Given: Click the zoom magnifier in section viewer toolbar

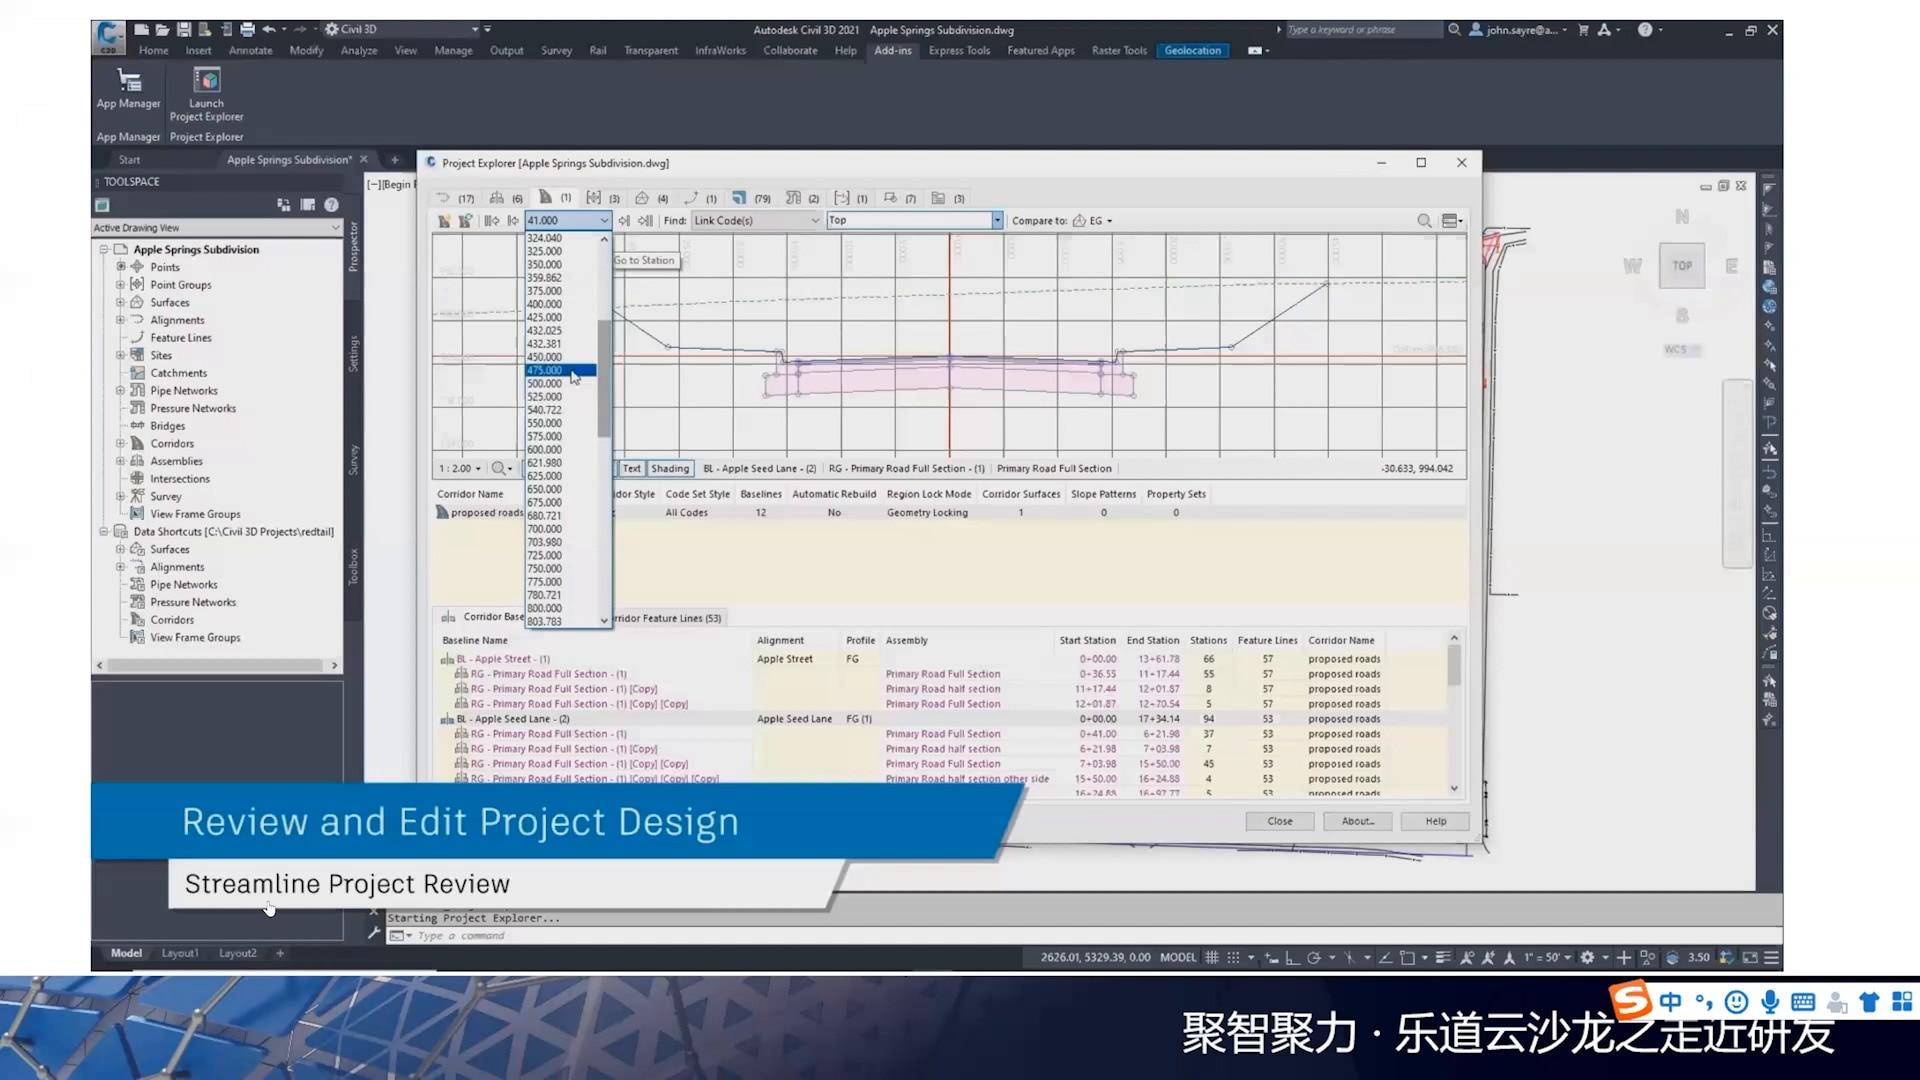Looking at the screenshot, I should 1424,220.
